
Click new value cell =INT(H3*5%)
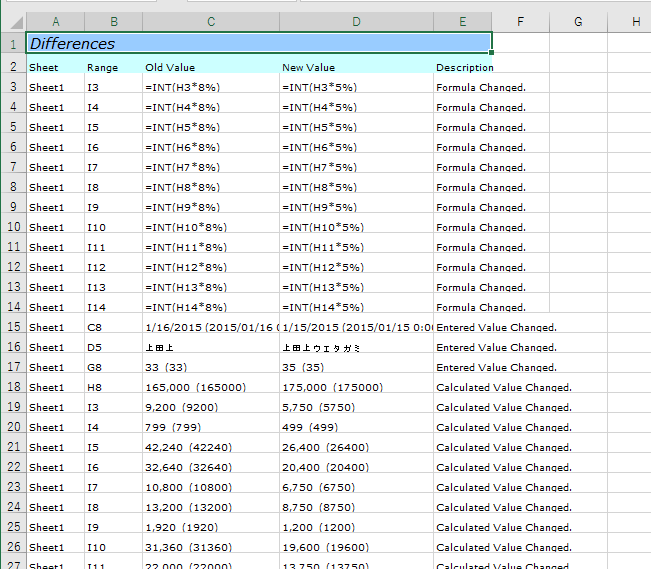(356, 87)
